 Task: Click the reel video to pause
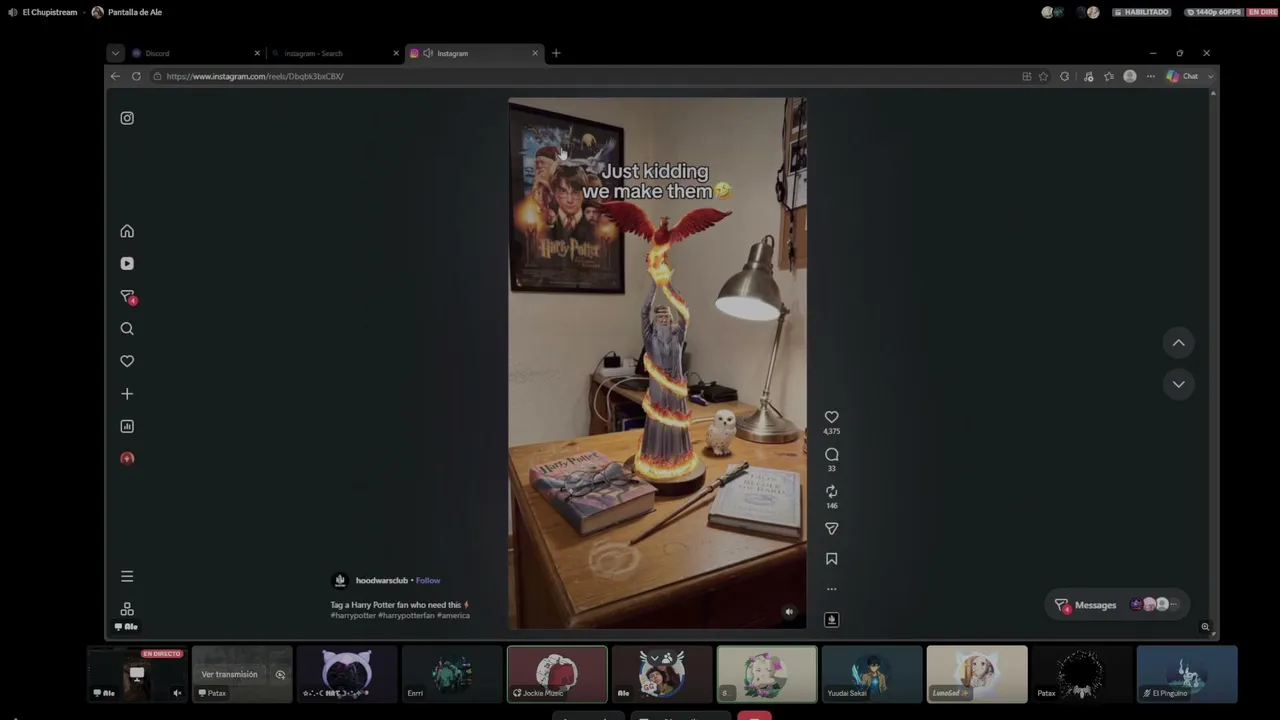click(657, 363)
